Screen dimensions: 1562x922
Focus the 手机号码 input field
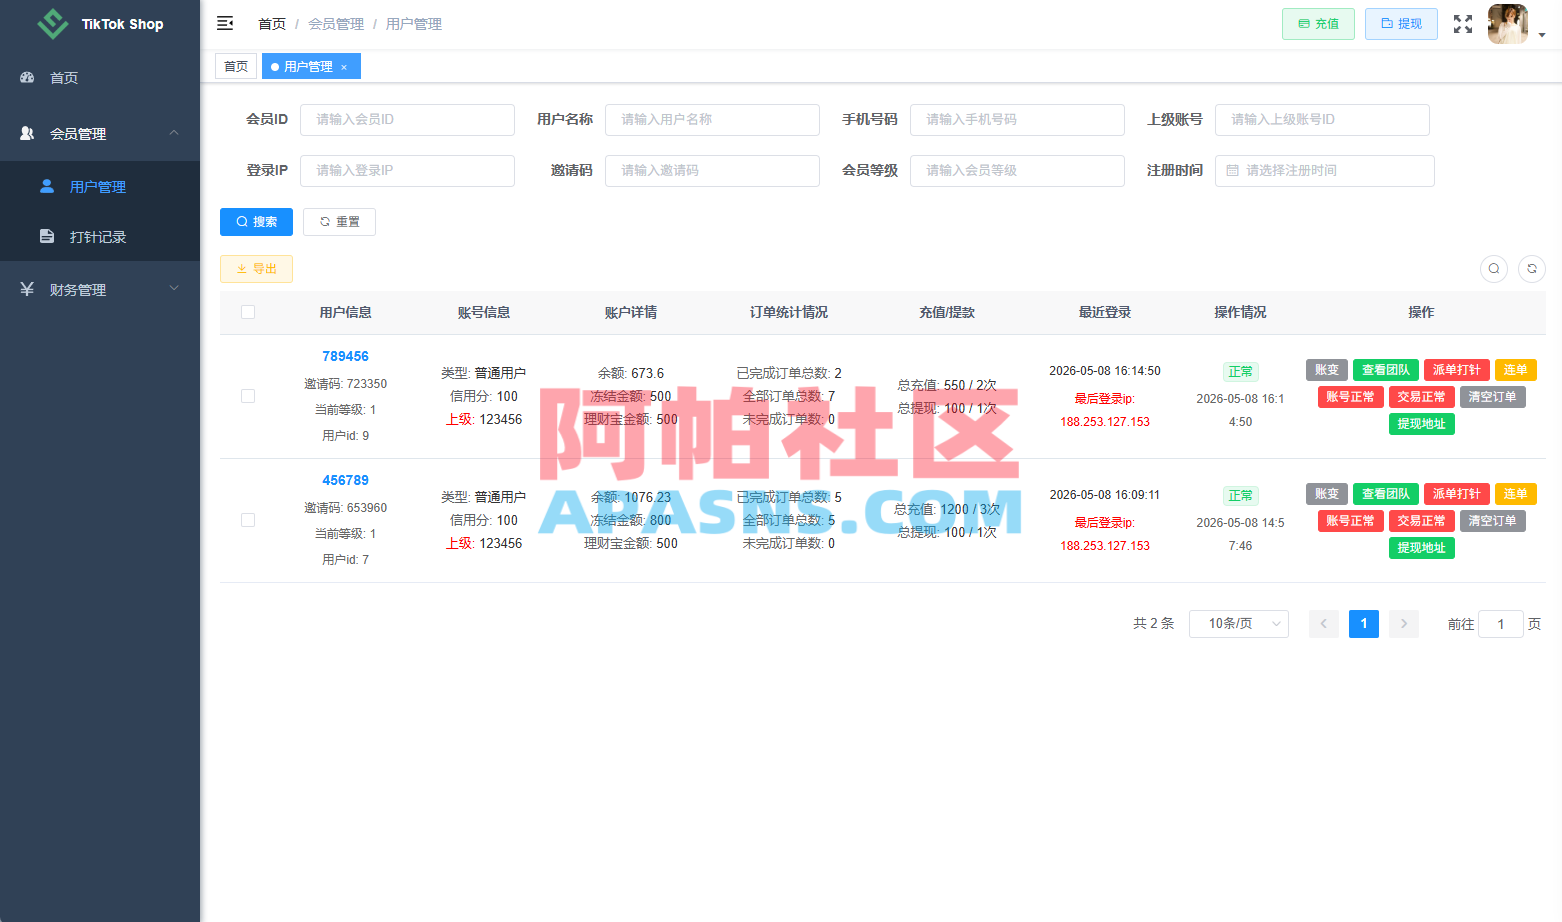pos(1017,120)
